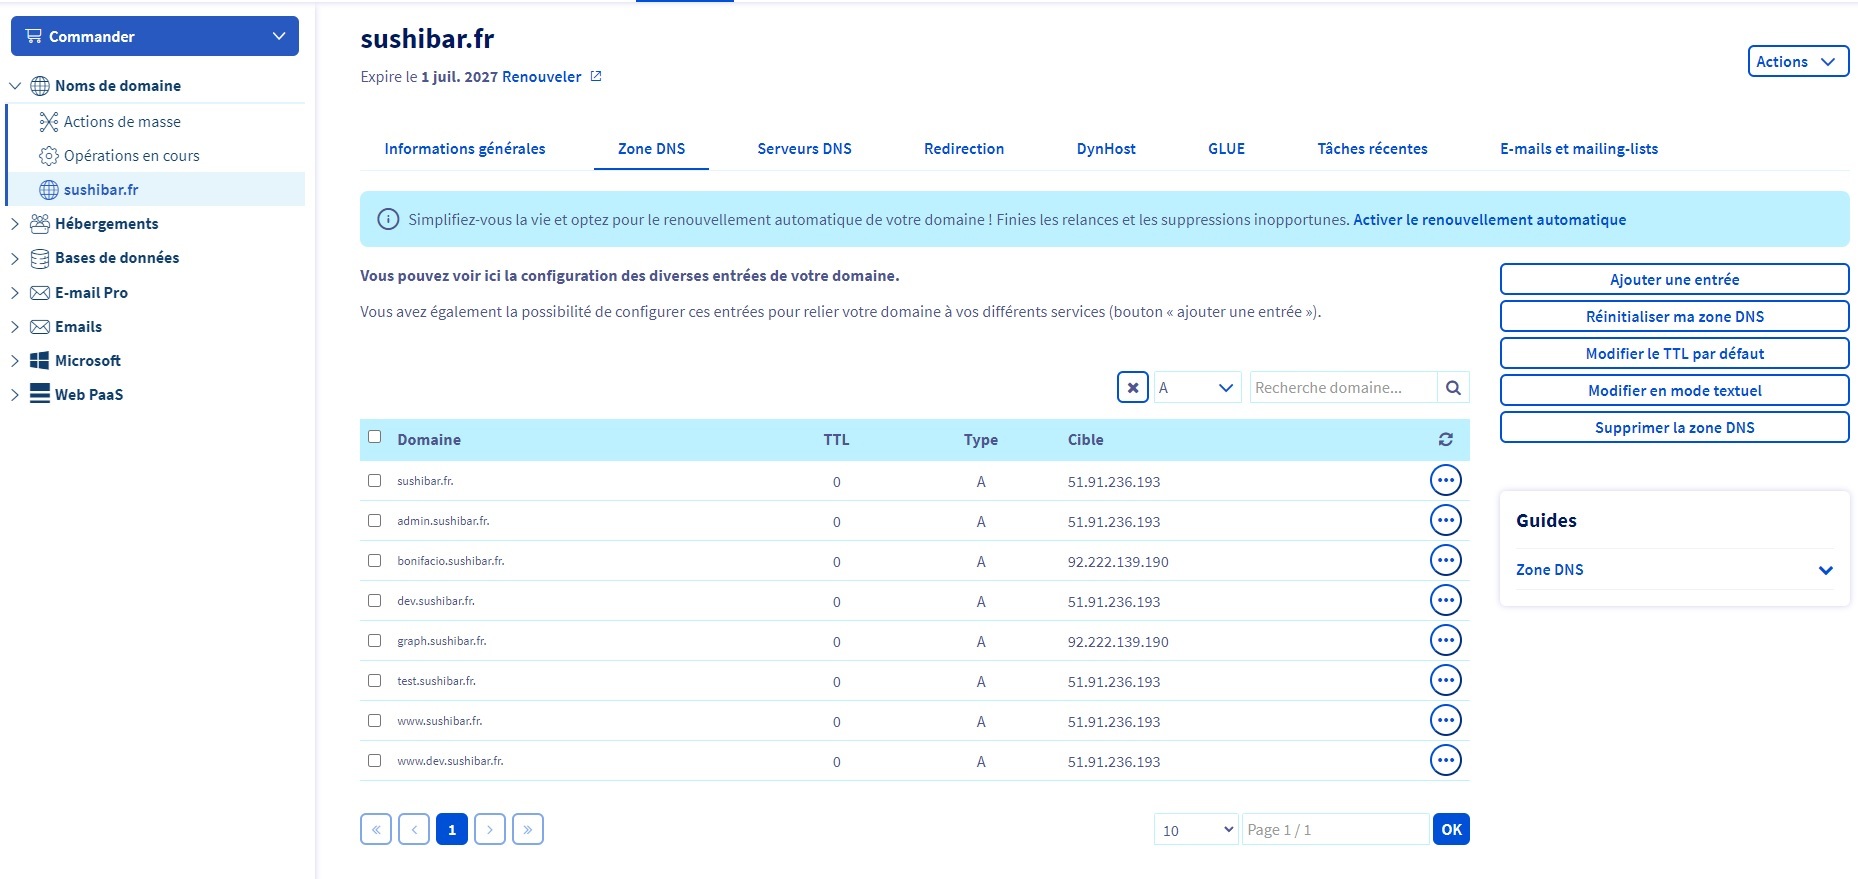Screen dimensions: 1858x879
Task: Focus the Recherche domaine search field
Action: tap(1342, 388)
